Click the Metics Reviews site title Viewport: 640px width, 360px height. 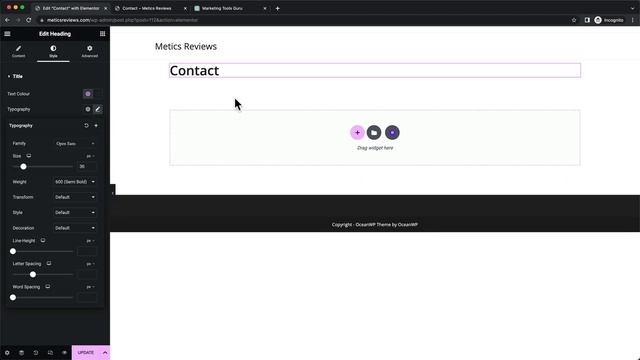186,47
